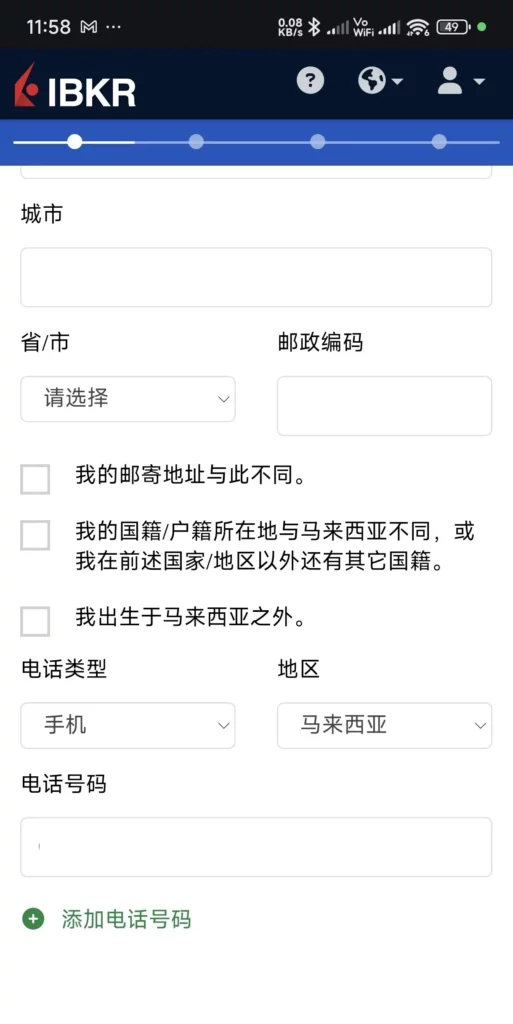Focus the 城市 text field
513x1024 pixels.
click(x=256, y=277)
